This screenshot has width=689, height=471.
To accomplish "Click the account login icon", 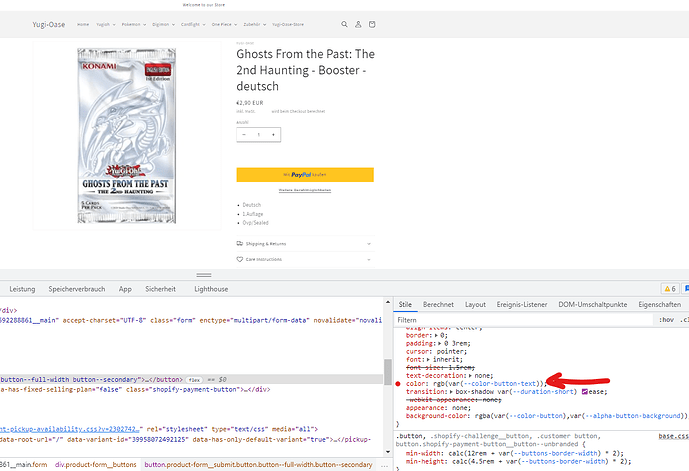I will pyautogui.click(x=359, y=24).
